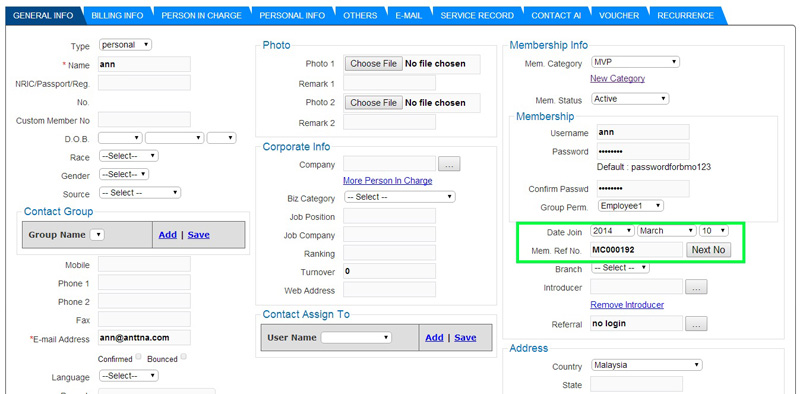Click Add link in Contact Group
800x394 pixels.
coord(167,235)
